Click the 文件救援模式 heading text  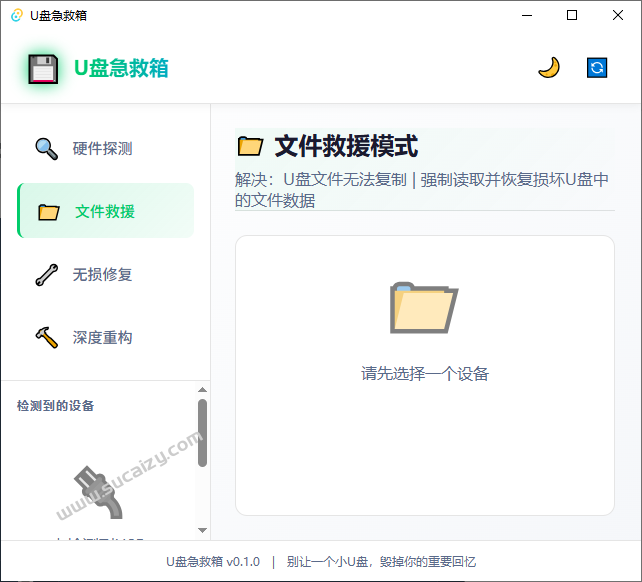346,146
